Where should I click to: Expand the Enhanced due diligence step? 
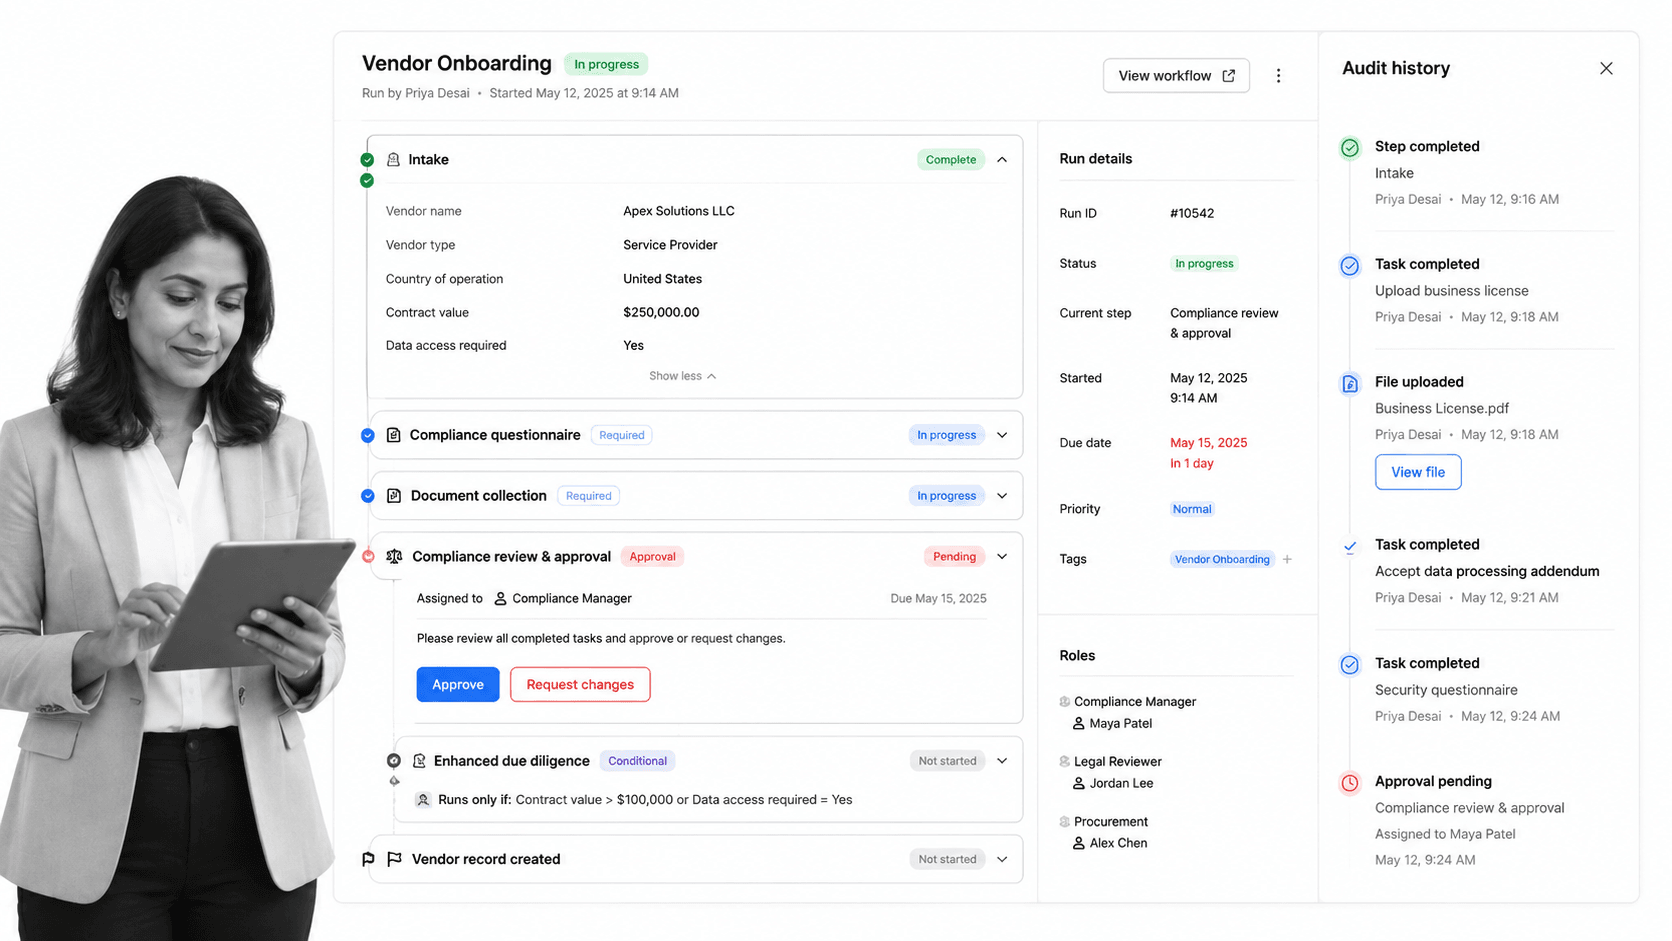pos(1002,761)
